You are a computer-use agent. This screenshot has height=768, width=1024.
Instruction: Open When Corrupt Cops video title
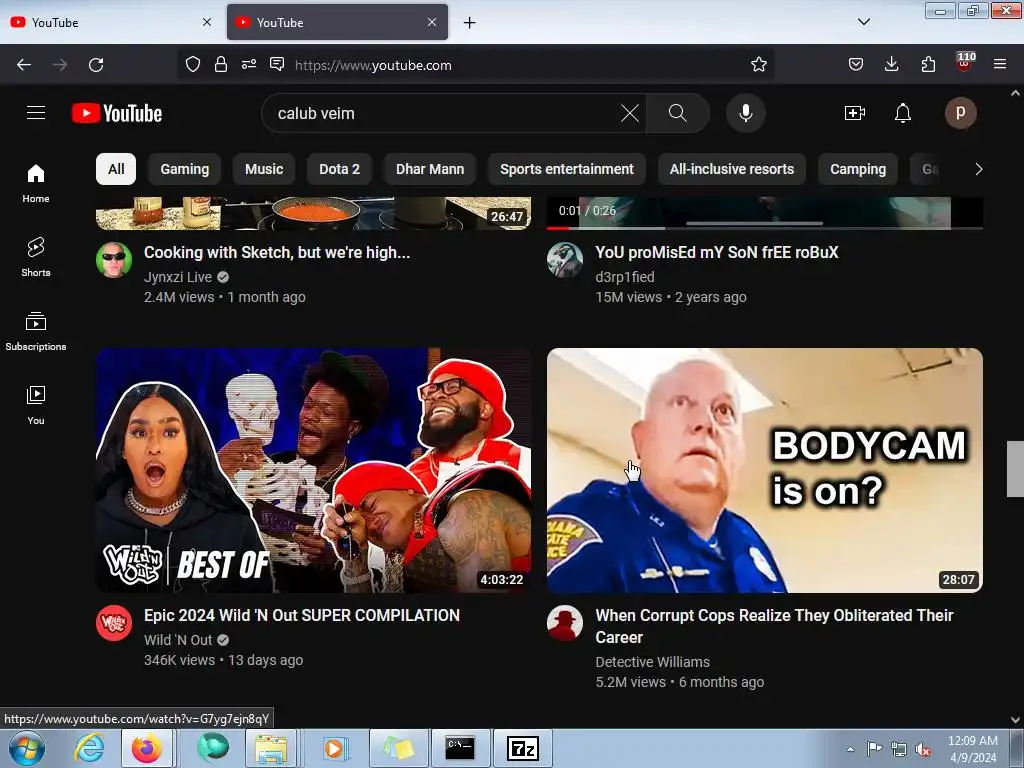tap(774, 626)
